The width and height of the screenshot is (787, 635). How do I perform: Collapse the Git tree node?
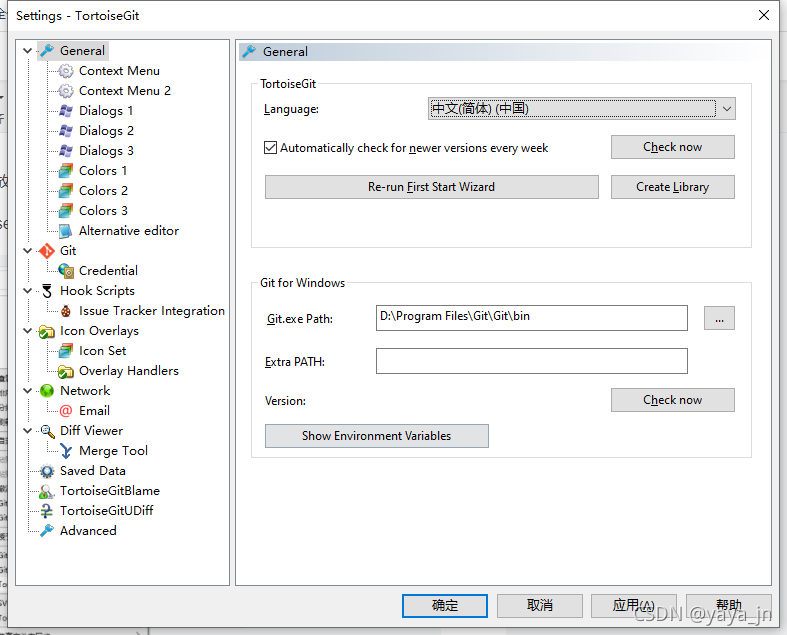click(28, 250)
